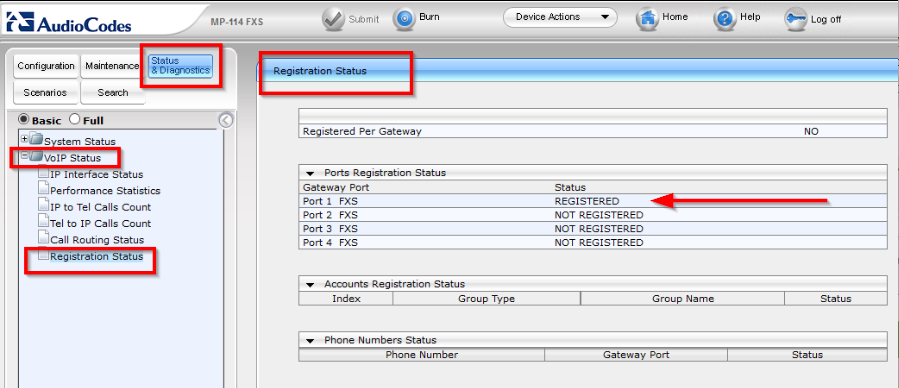This screenshot has width=899, height=388.
Task: Open the Status & Diagnostics tab
Action: [181, 66]
